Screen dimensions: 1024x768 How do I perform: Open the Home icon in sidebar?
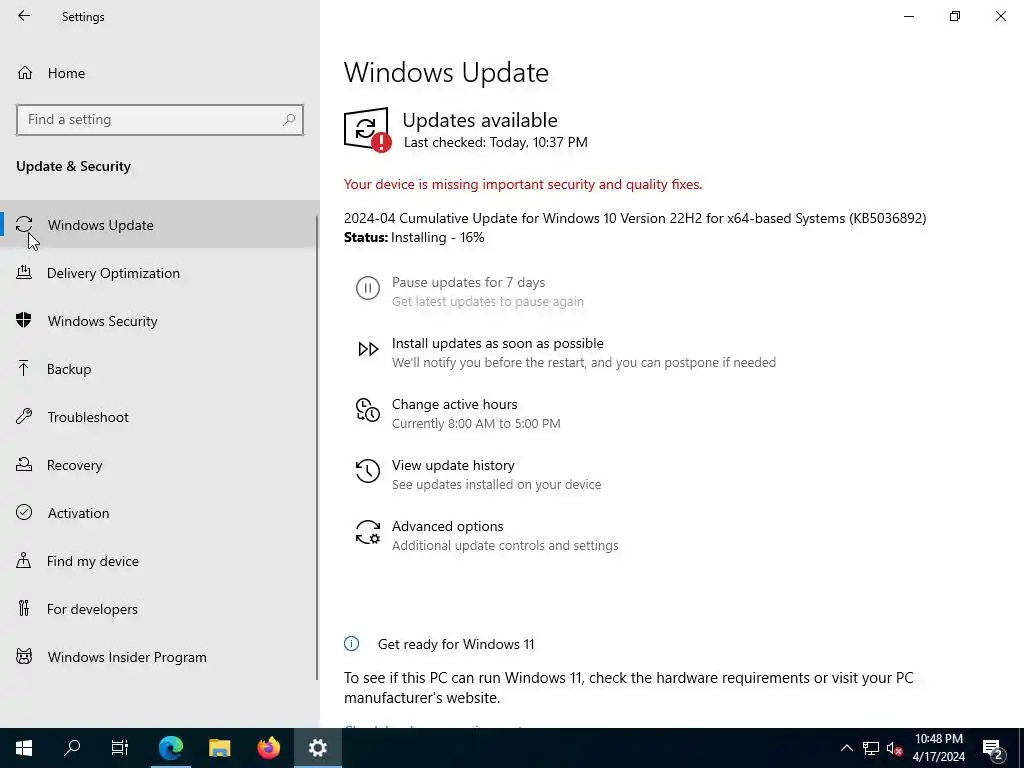click(25, 72)
